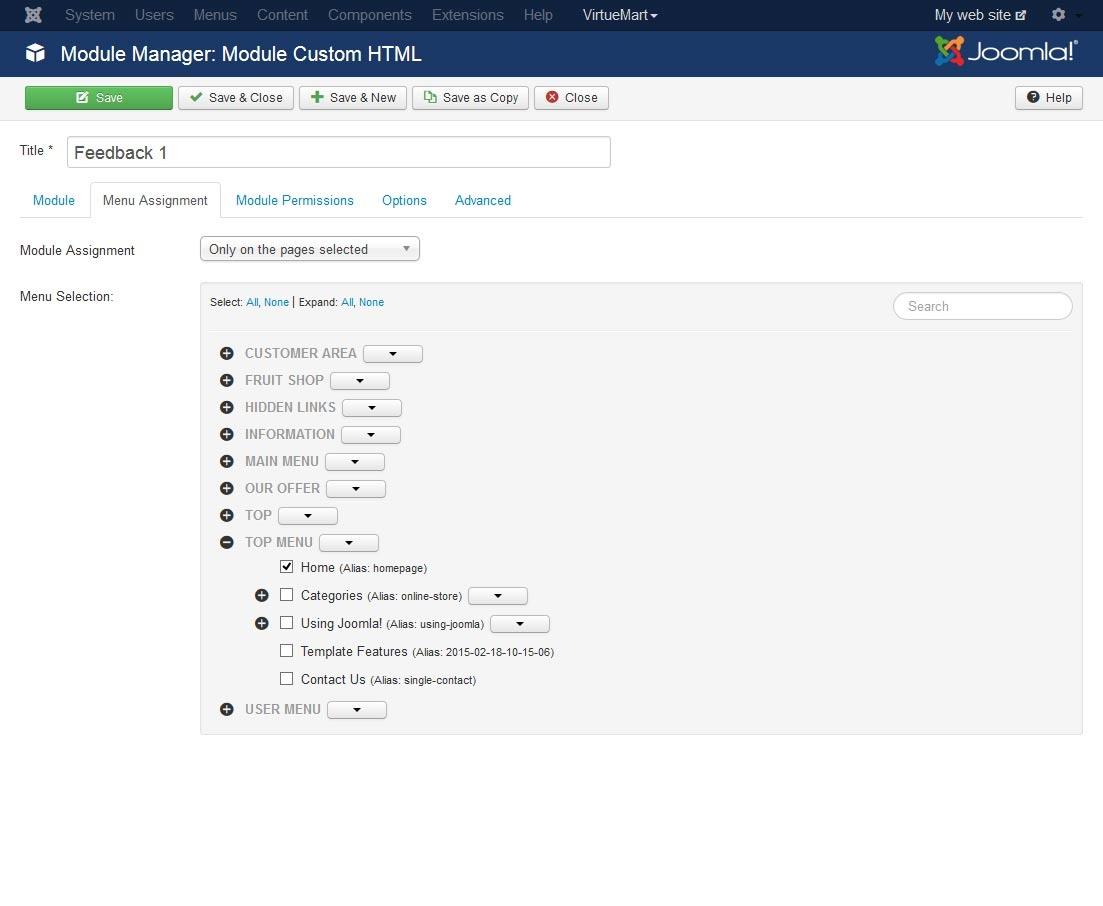1103x906 pixels.
Task: Open the VirtueMart top menu
Action: [x=620, y=15]
